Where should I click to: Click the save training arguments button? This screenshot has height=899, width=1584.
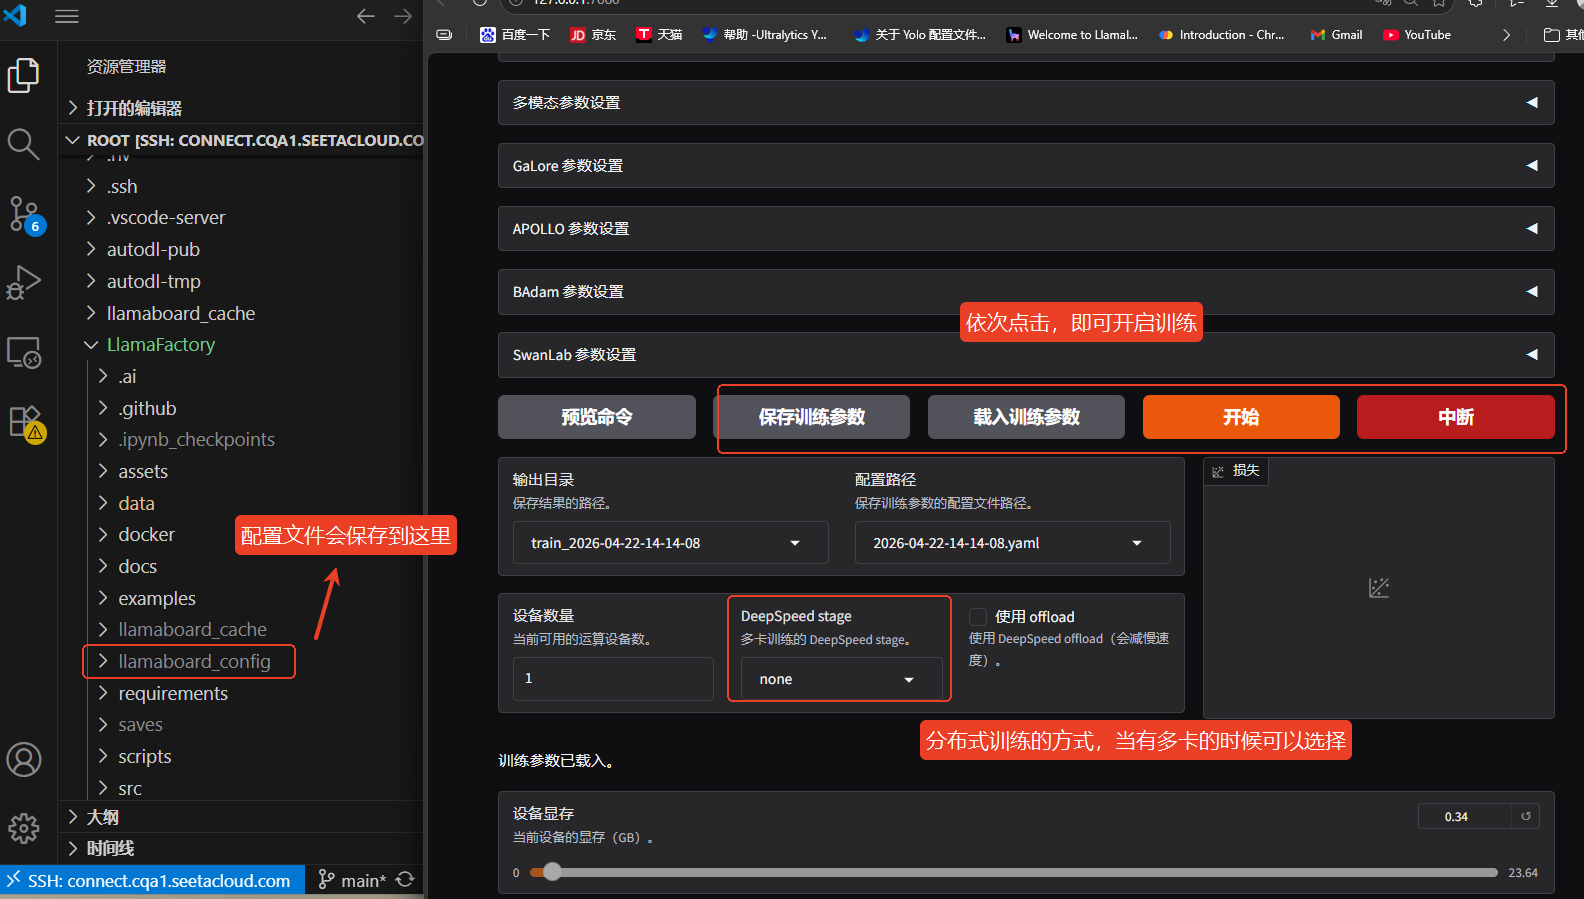coord(812,417)
